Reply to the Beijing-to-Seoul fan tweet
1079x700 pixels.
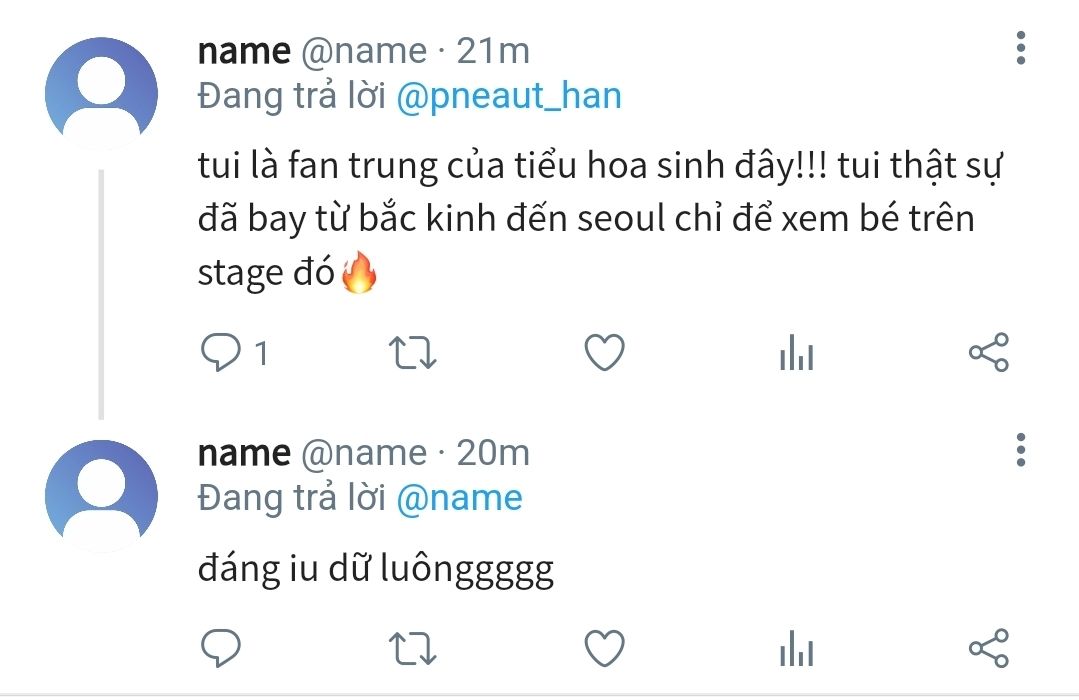click(x=220, y=353)
